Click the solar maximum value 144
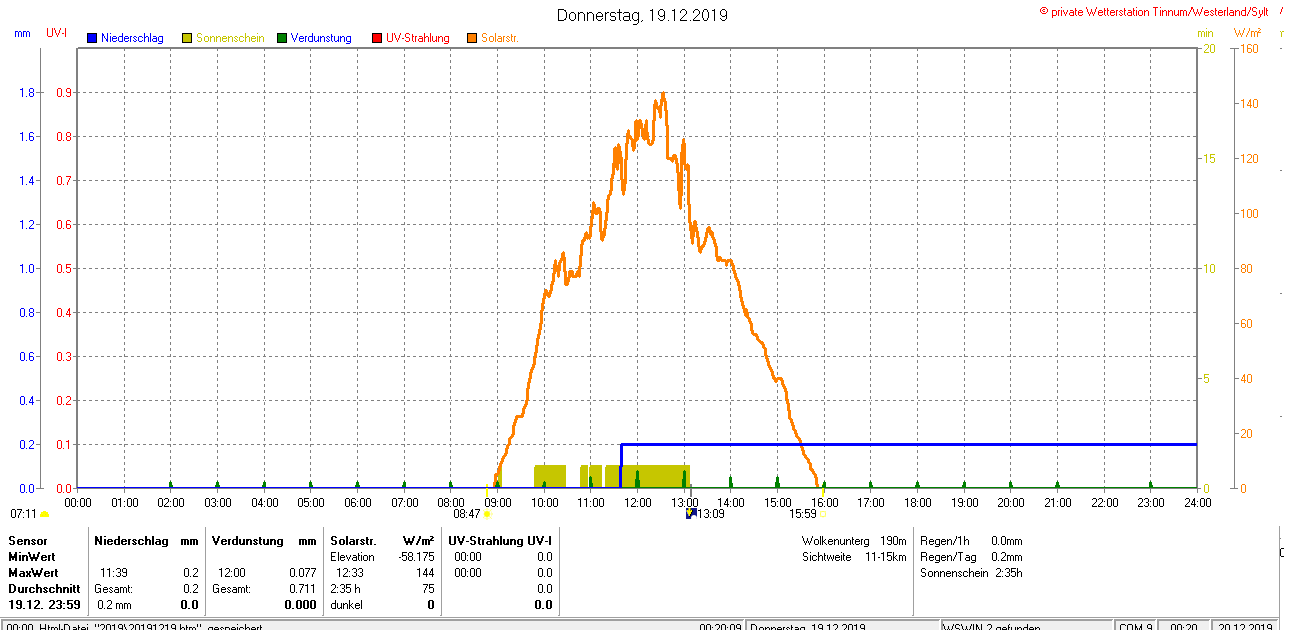This screenshot has height=630, width=1310. pos(425,573)
